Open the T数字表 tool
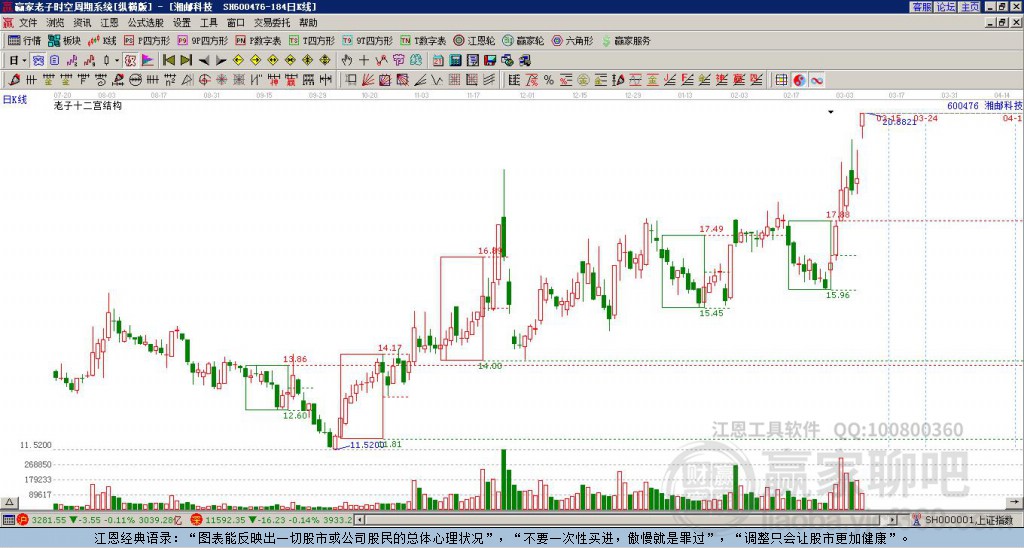 point(423,40)
